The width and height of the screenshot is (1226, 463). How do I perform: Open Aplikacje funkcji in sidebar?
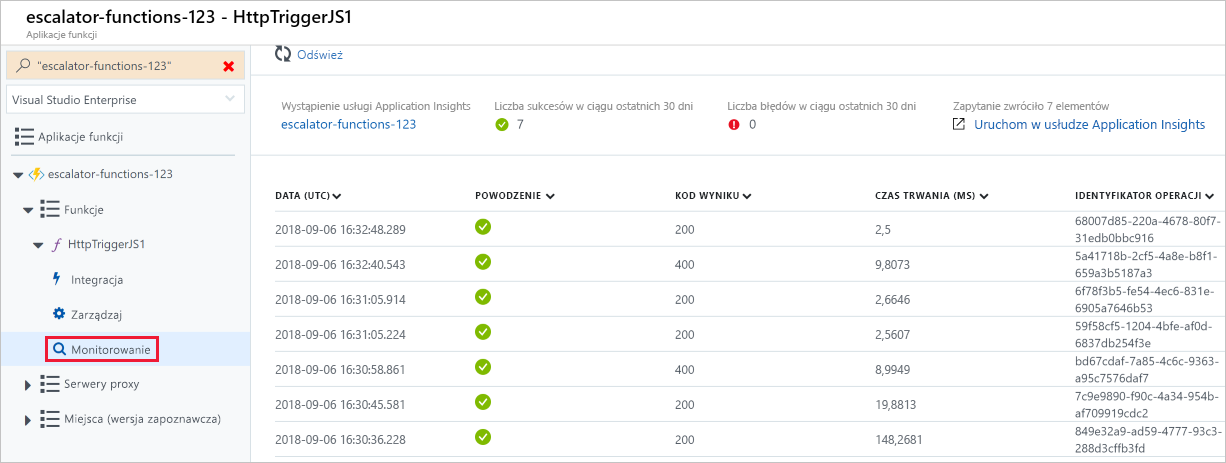tap(81, 136)
